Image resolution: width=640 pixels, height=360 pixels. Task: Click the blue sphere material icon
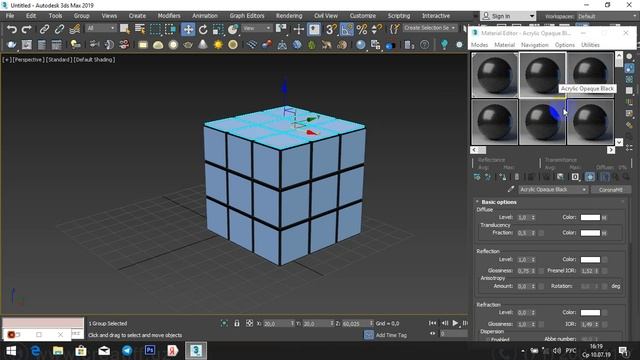click(360, 45)
